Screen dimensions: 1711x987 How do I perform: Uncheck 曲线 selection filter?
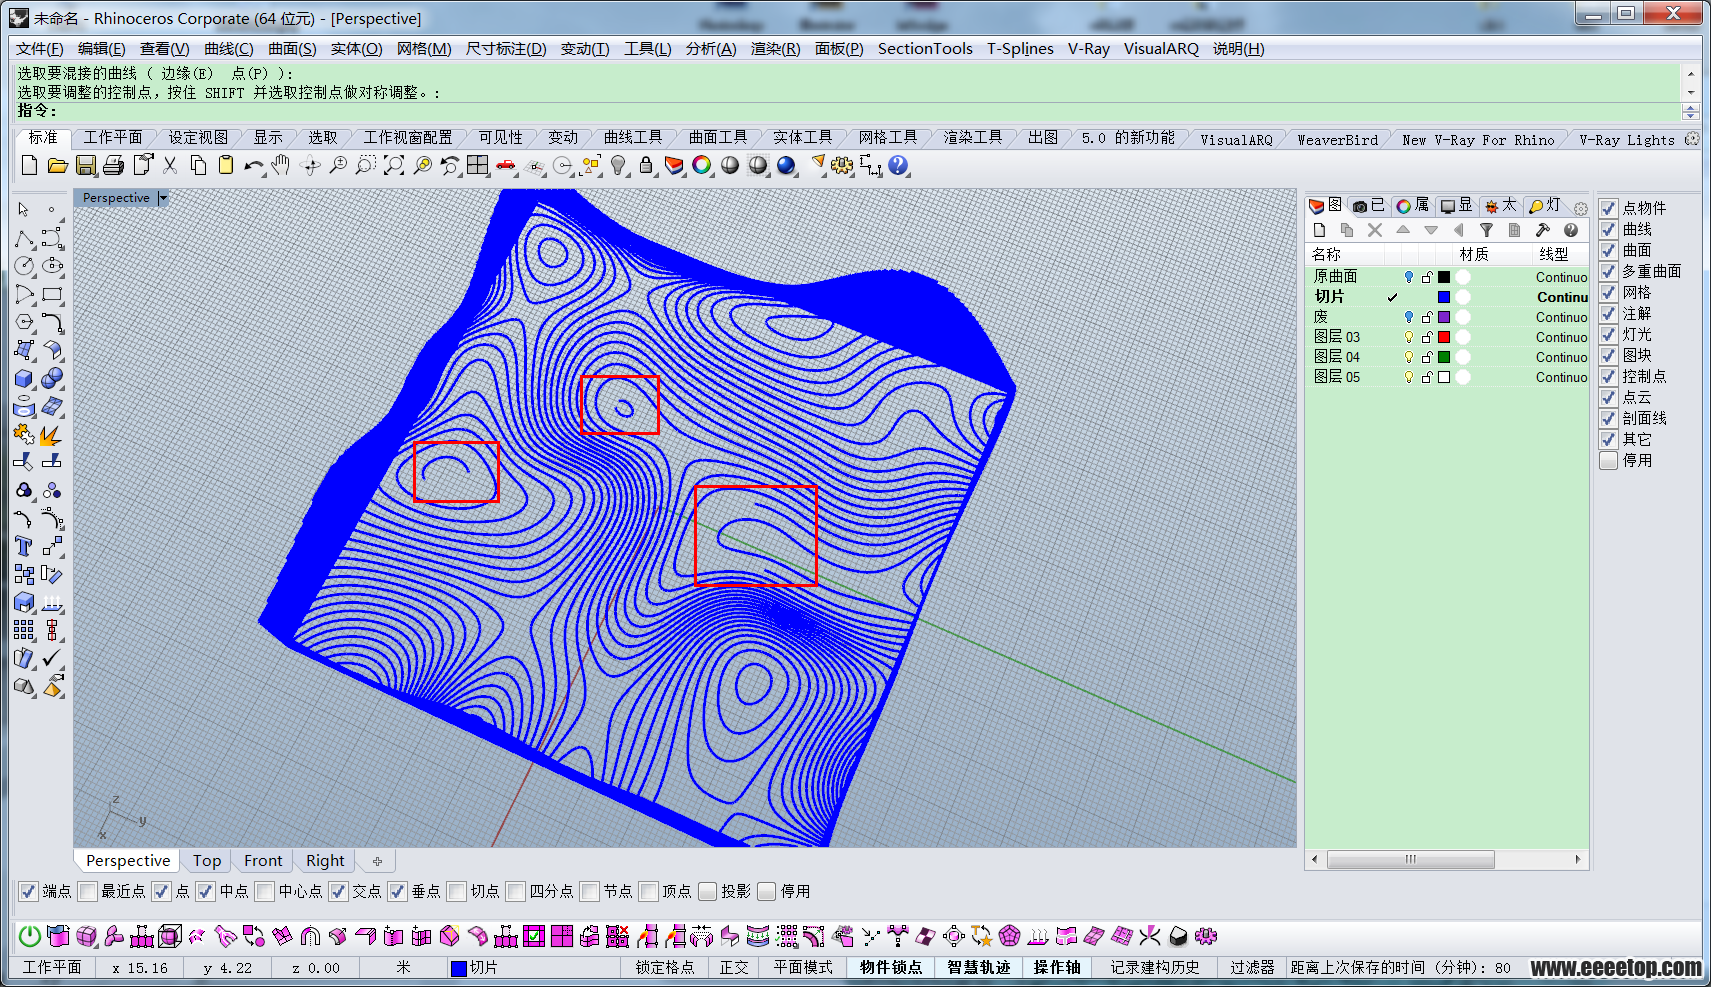(1608, 229)
